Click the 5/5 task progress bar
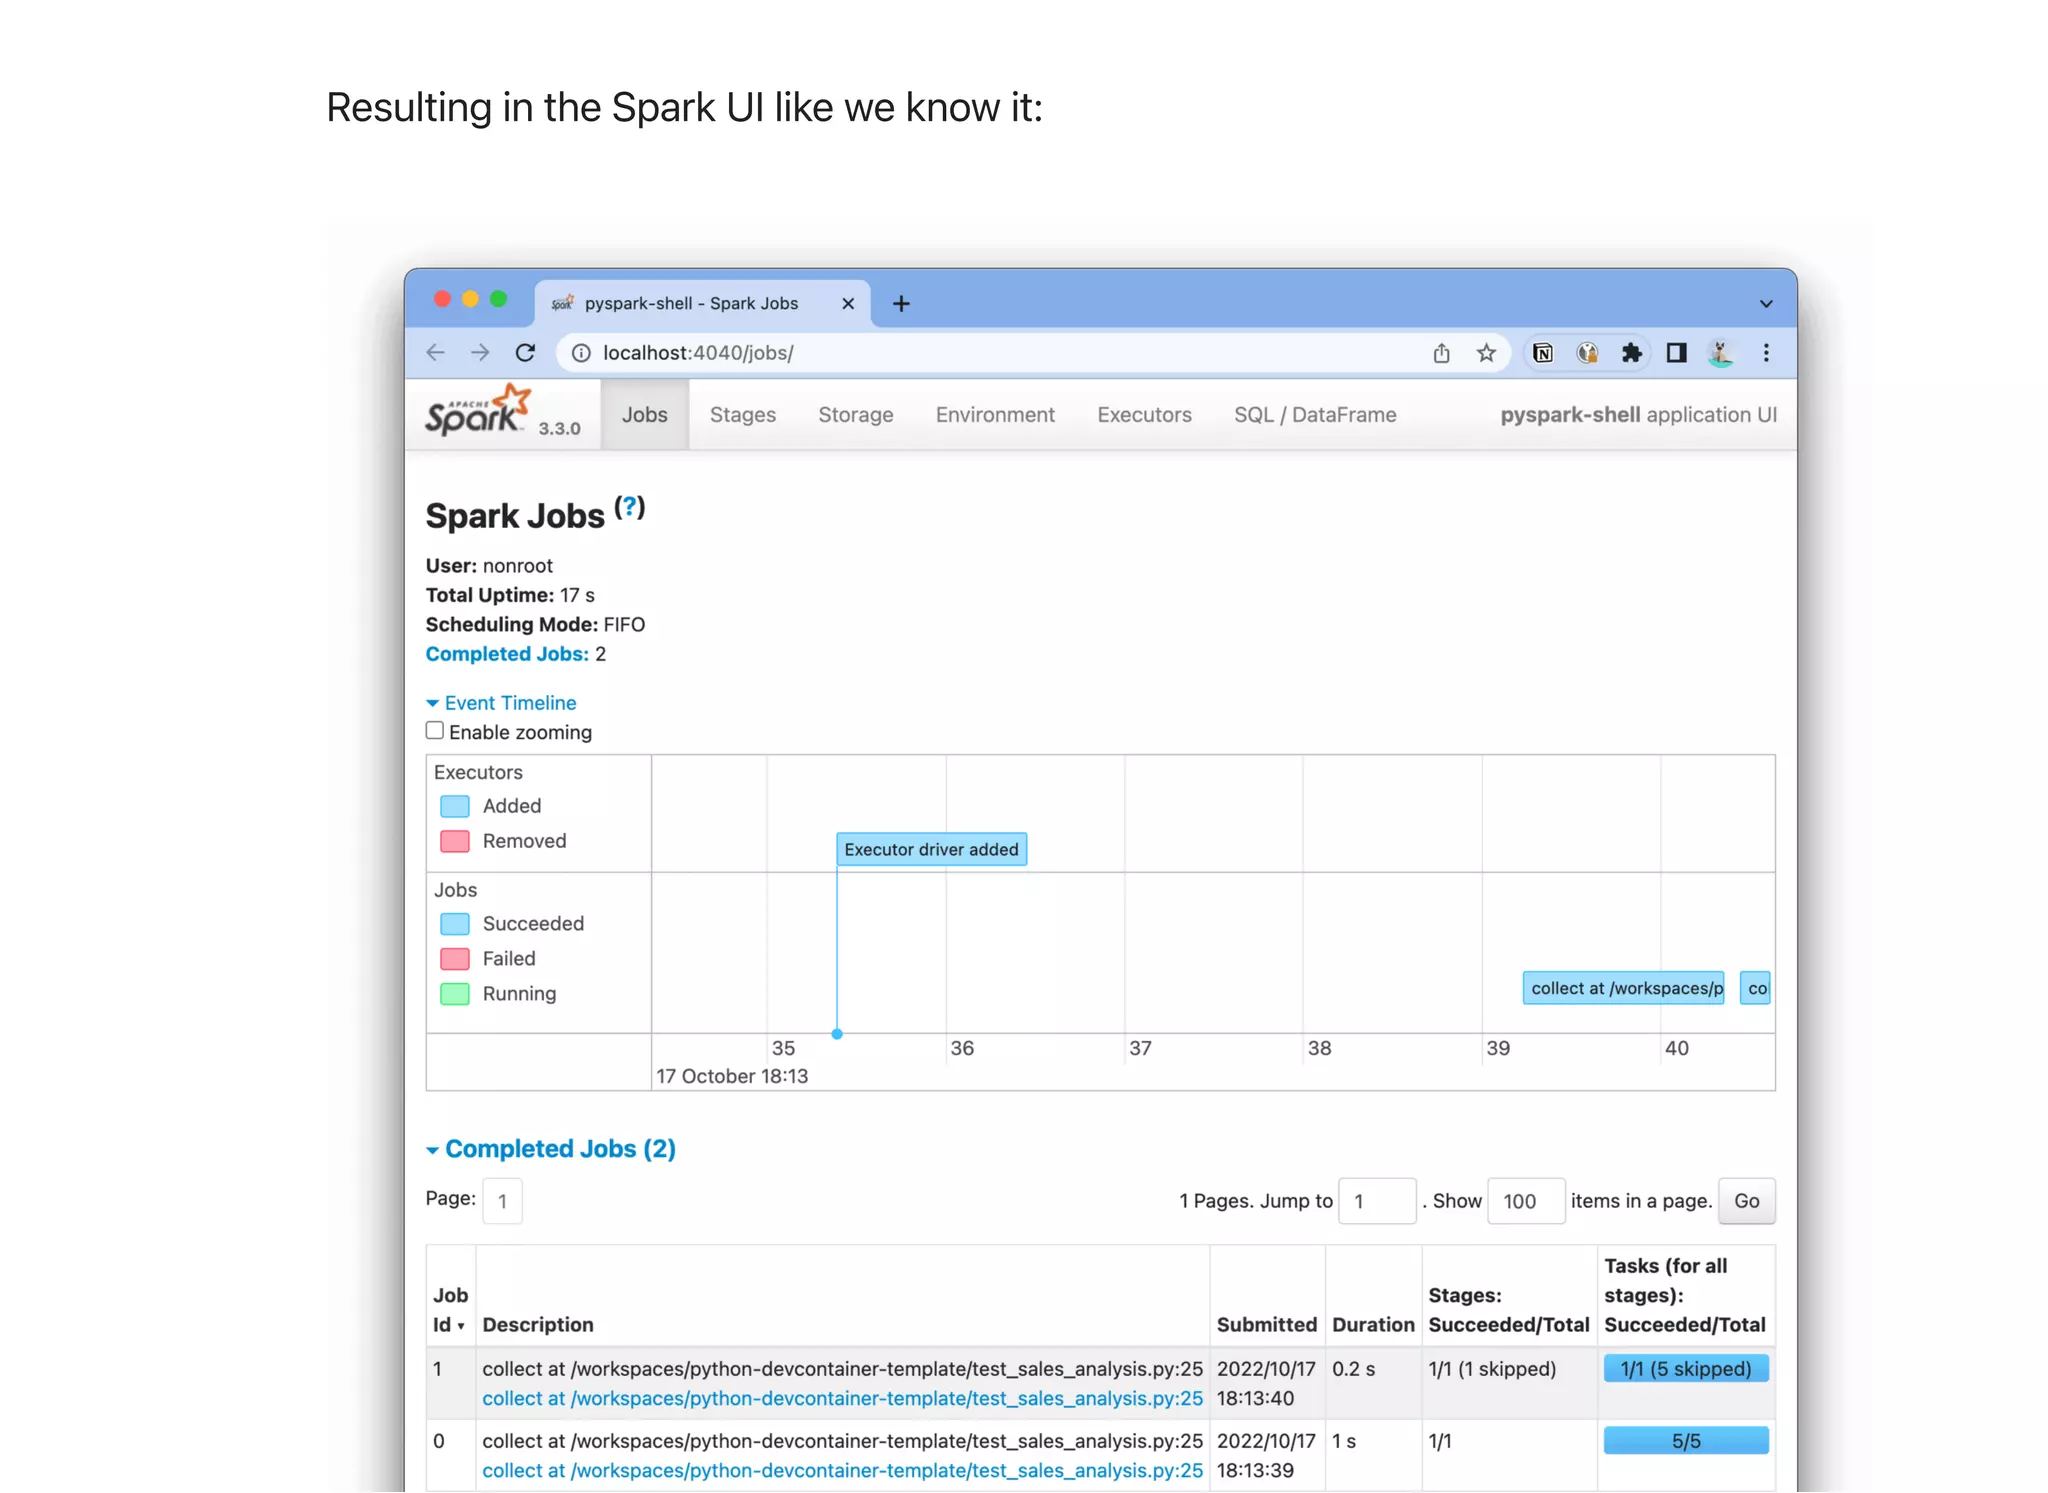Screen dimensions: 2048x1493 point(1685,1441)
